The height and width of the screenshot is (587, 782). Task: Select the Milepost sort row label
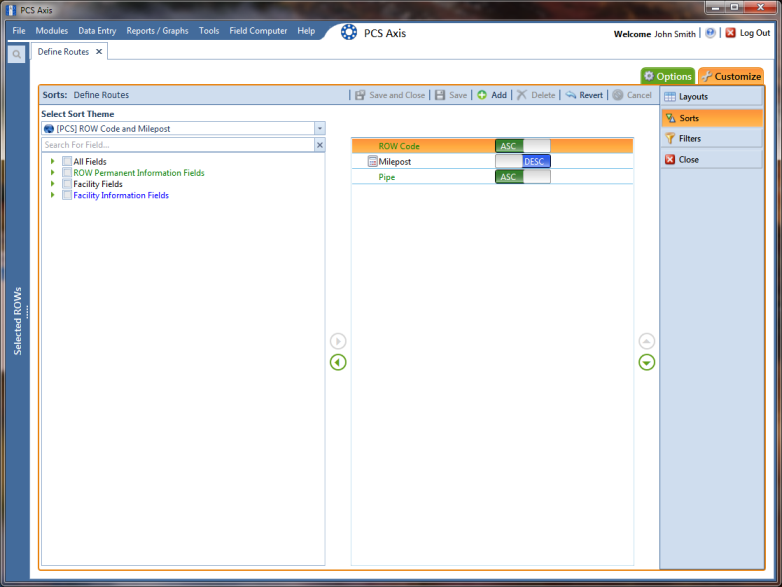click(394, 161)
